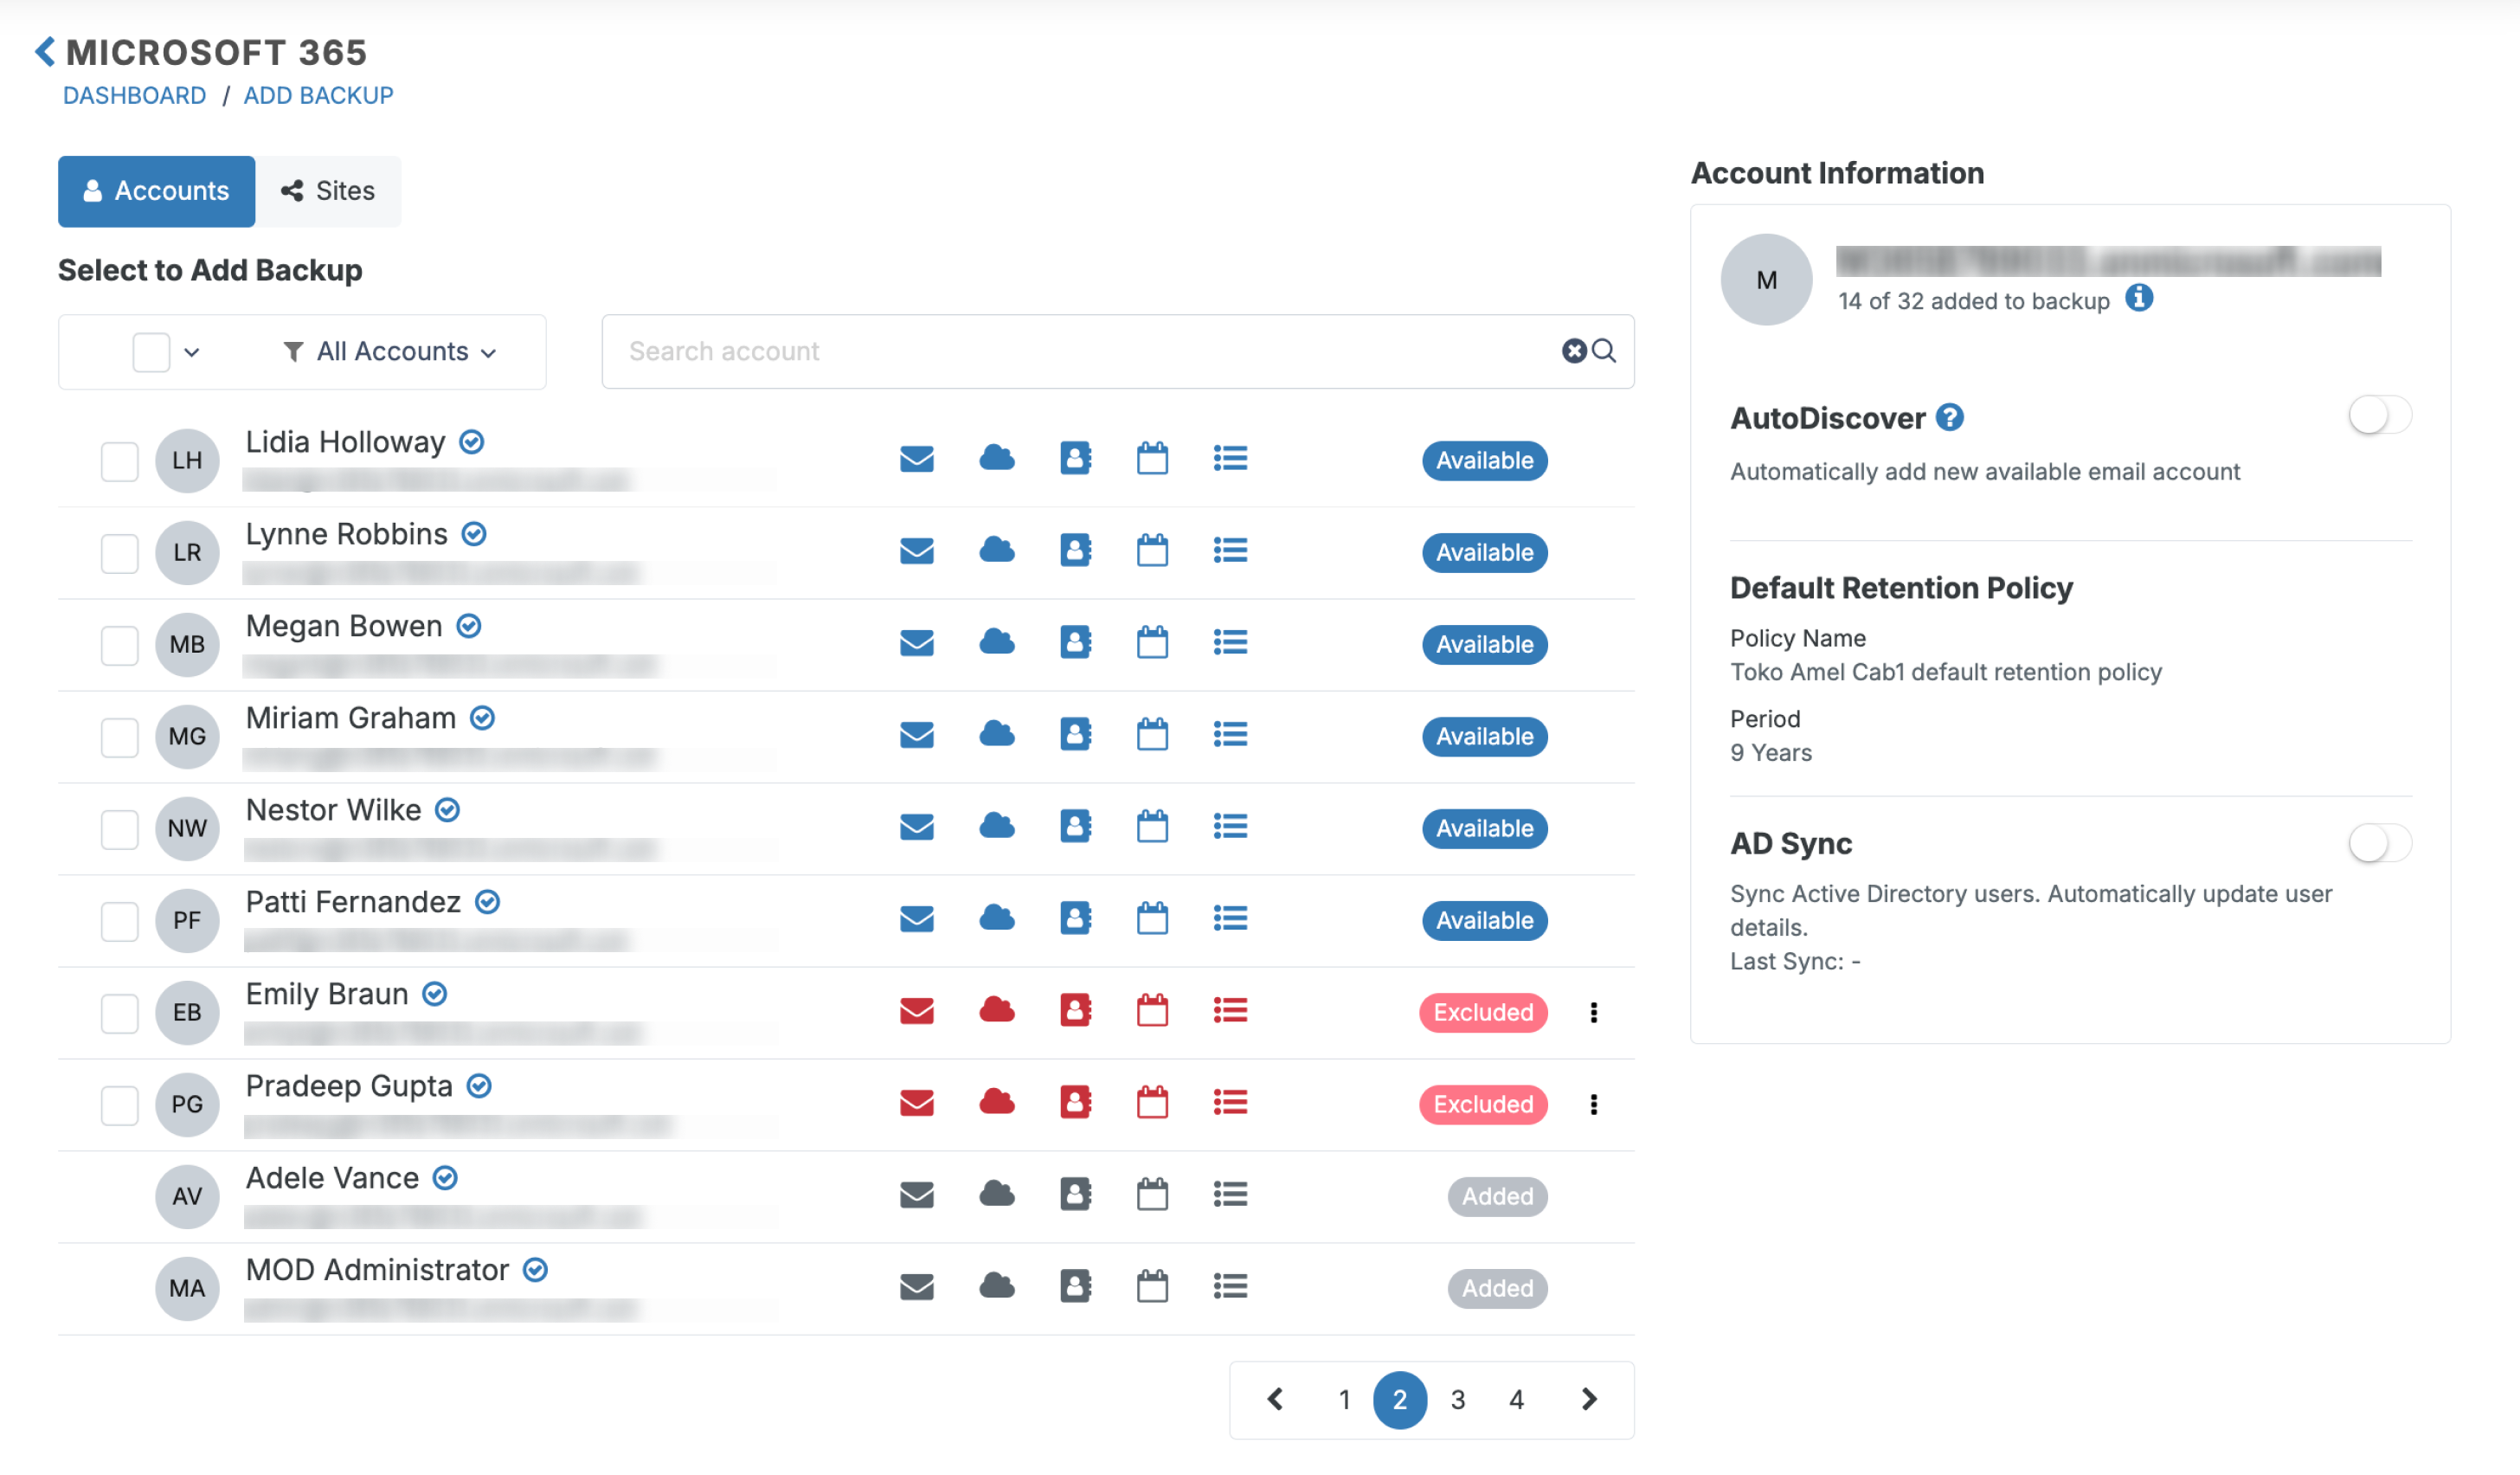Click the Lidia Holloway LH avatar

[x=187, y=461]
